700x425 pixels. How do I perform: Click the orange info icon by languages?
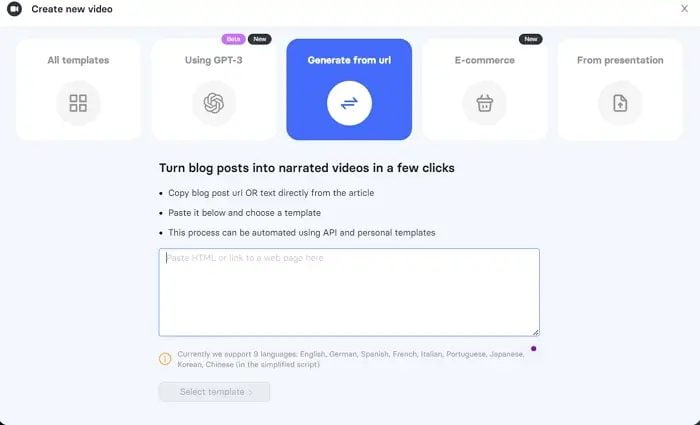tap(165, 359)
